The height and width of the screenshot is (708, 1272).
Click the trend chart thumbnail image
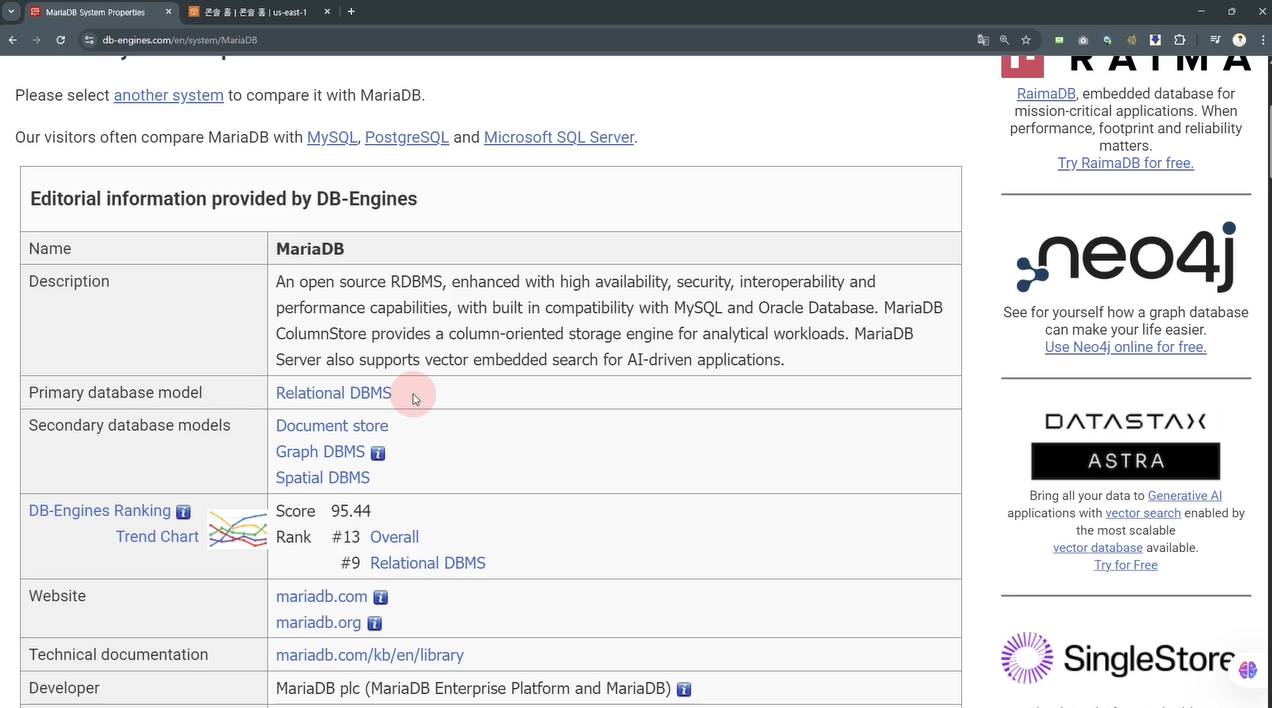click(x=237, y=529)
